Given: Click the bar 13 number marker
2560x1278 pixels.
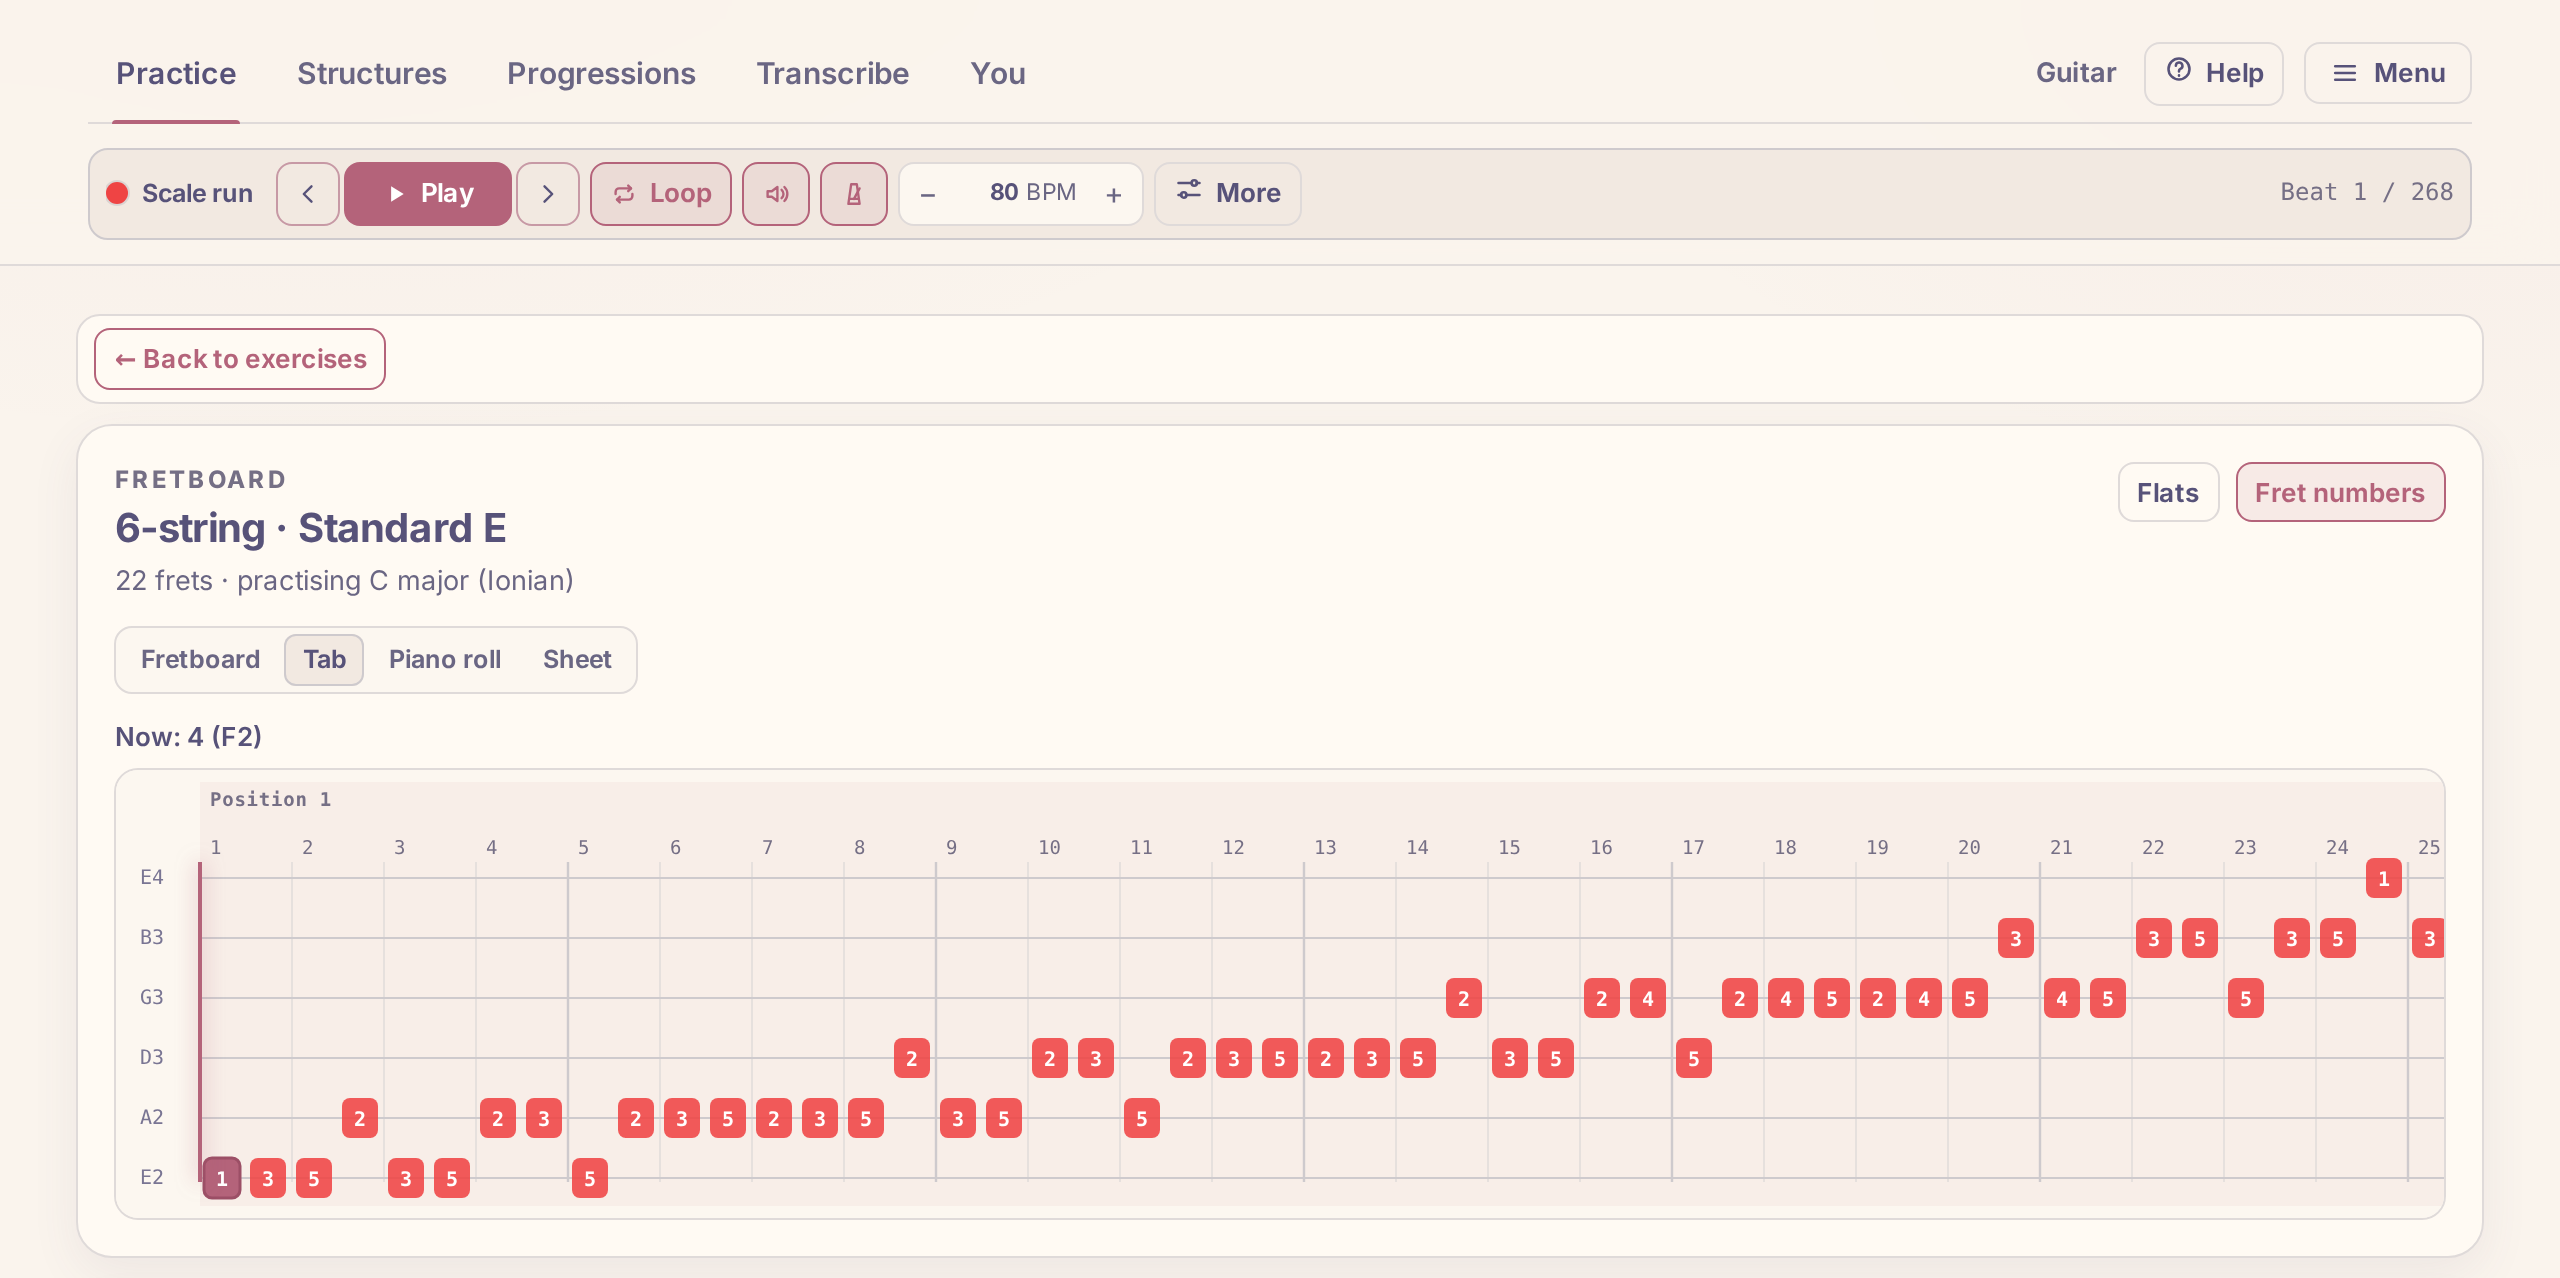Looking at the screenshot, I should pyautogui.click(x=1325, y=847).
